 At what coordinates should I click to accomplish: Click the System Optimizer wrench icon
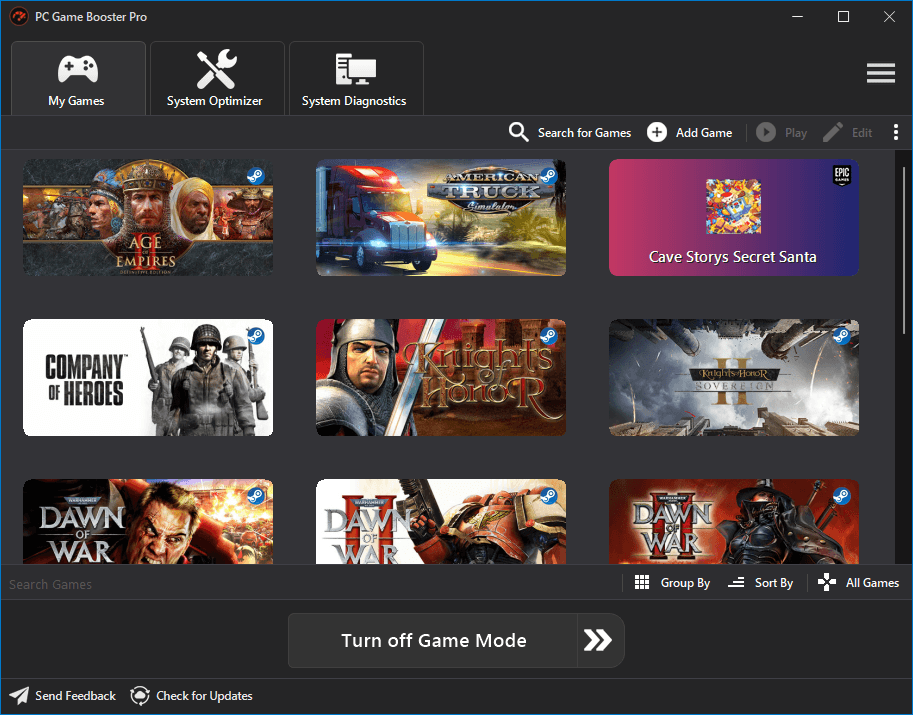click(217, 69)
